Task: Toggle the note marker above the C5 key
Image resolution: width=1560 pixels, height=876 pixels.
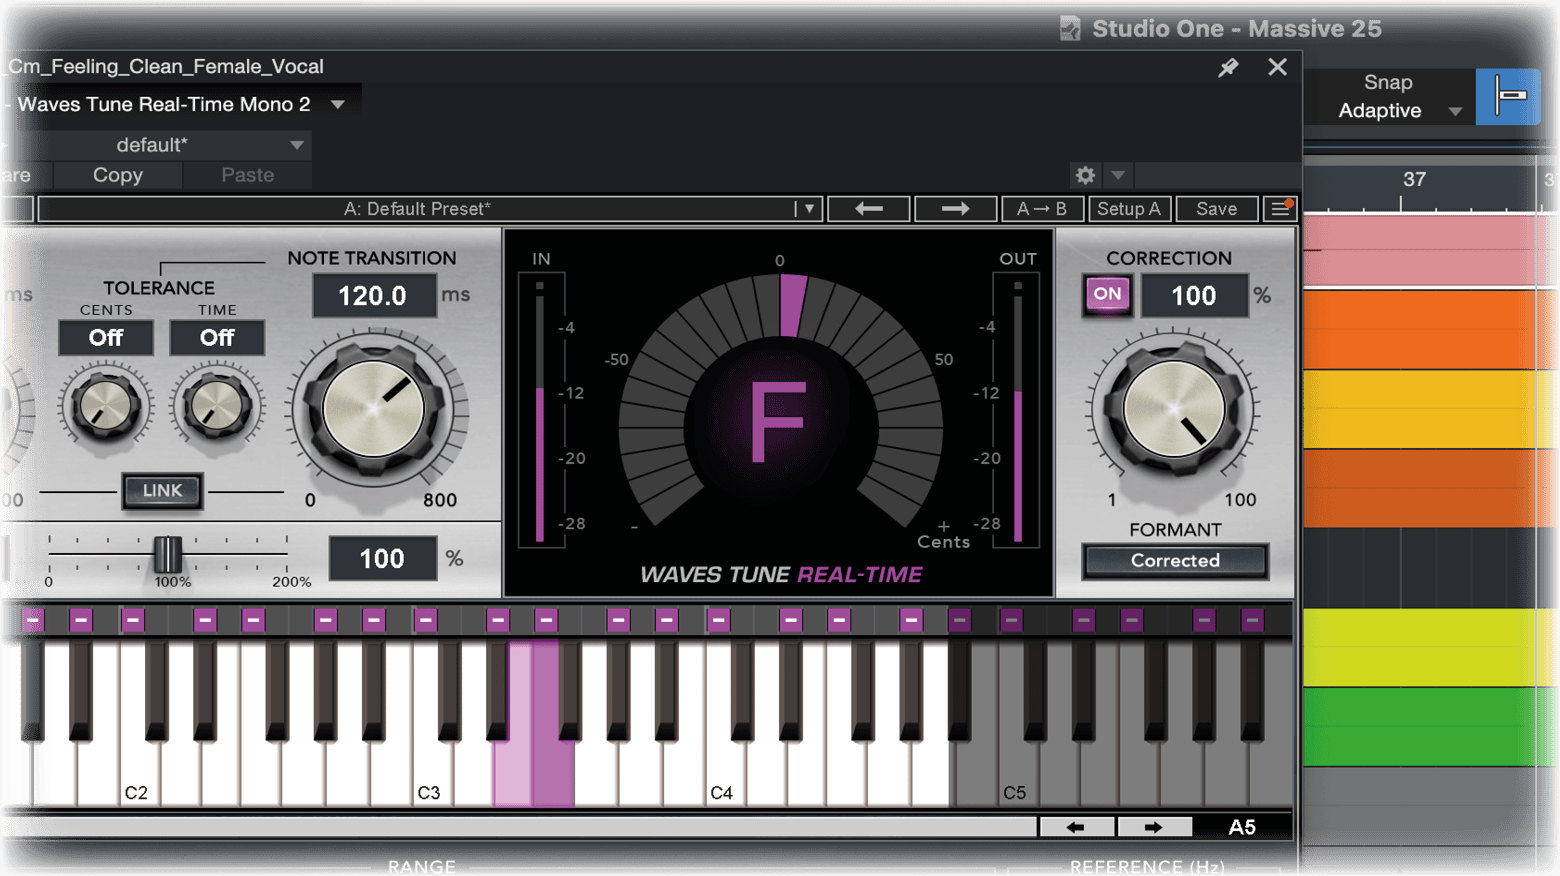Action: (1011, 620)
